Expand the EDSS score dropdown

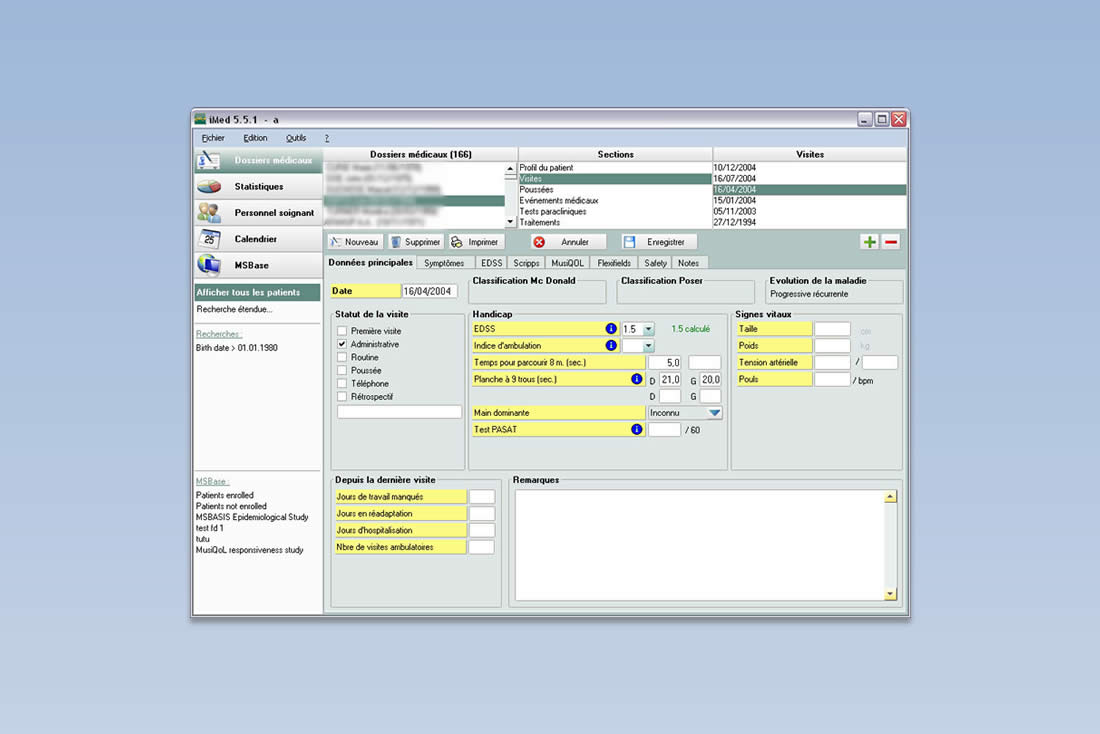pos(648,329)
